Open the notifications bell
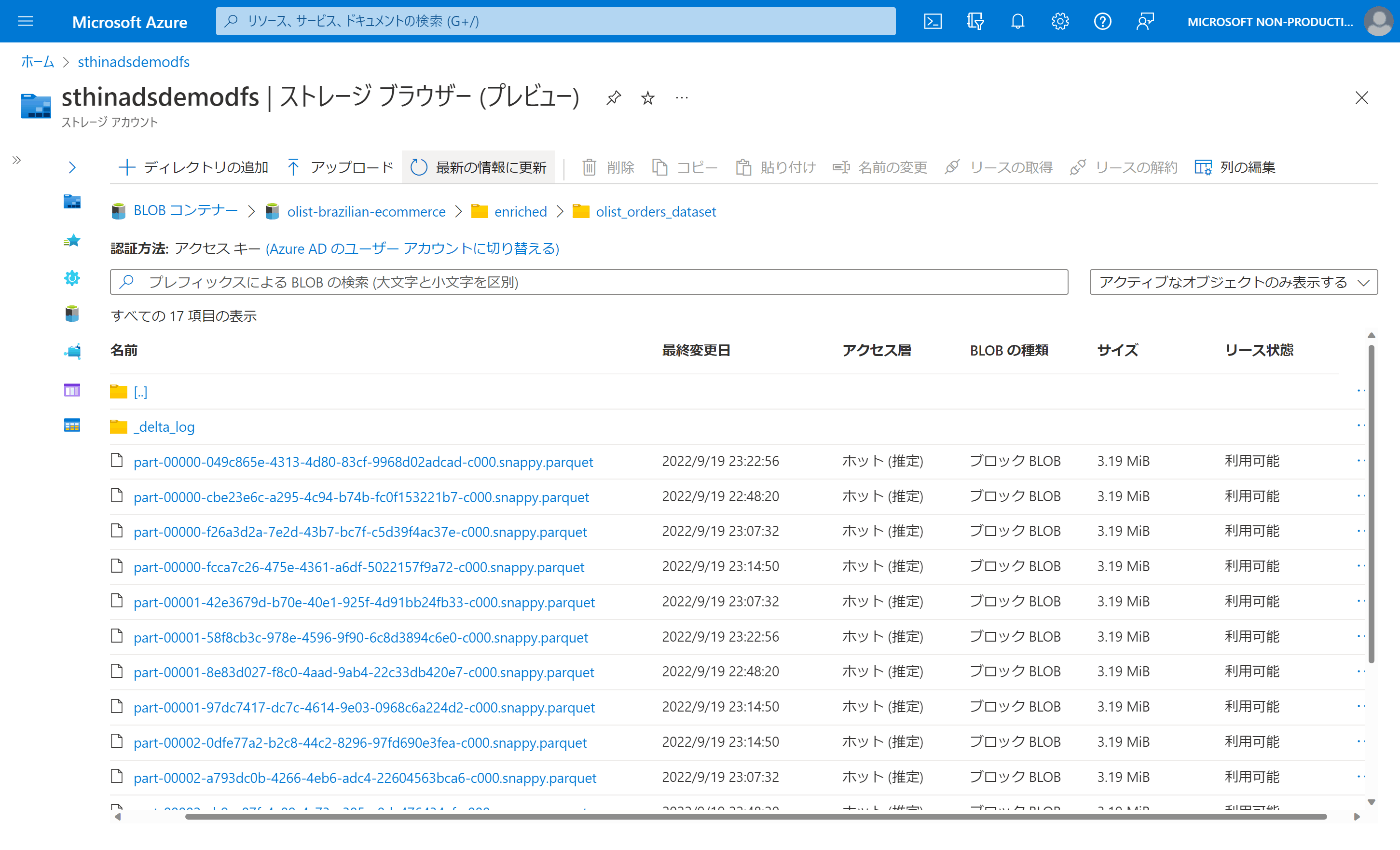 point(1018,21)
